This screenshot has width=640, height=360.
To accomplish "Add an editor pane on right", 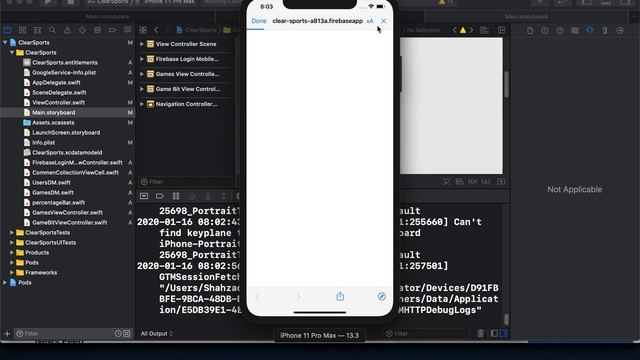I will (501, 30).
